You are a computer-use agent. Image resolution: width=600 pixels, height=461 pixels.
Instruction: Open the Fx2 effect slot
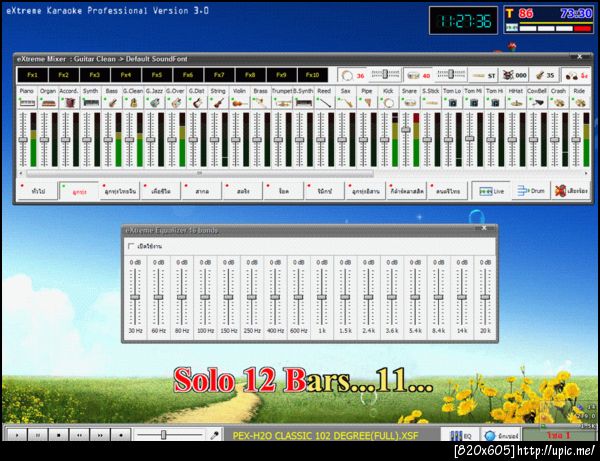[64, 75]
